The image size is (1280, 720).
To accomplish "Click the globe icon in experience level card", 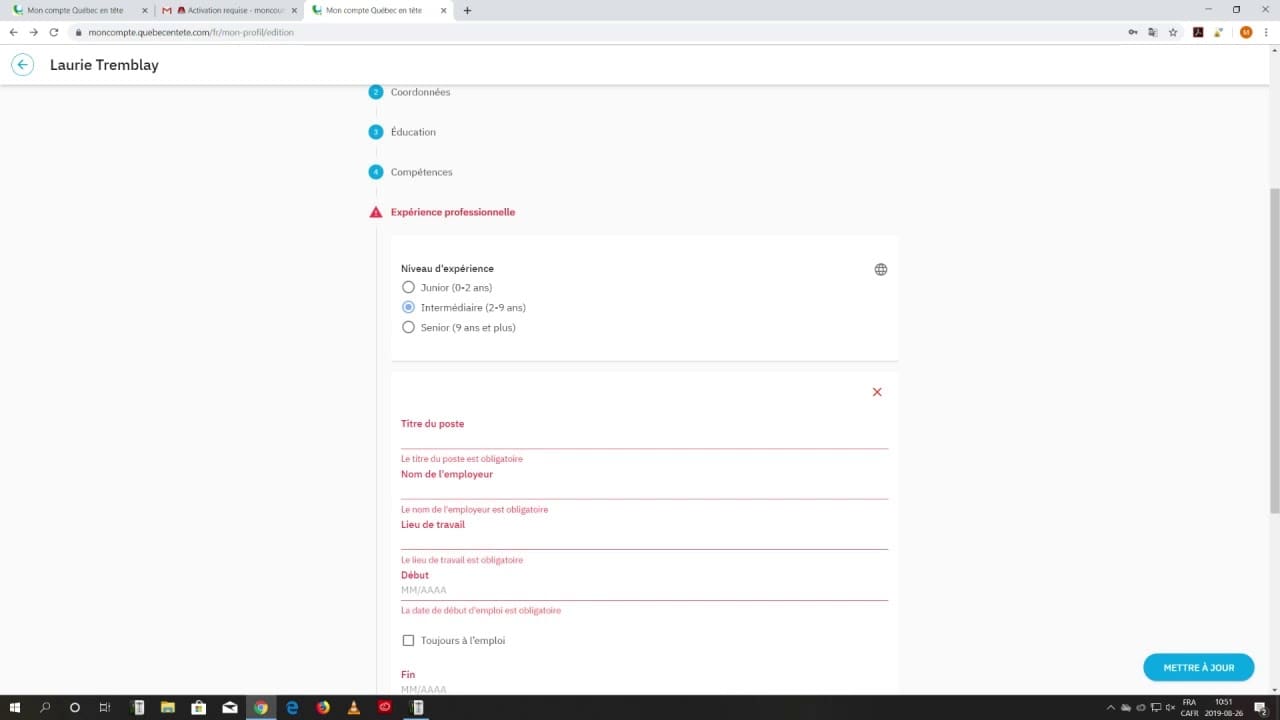I will pos(881,269).
